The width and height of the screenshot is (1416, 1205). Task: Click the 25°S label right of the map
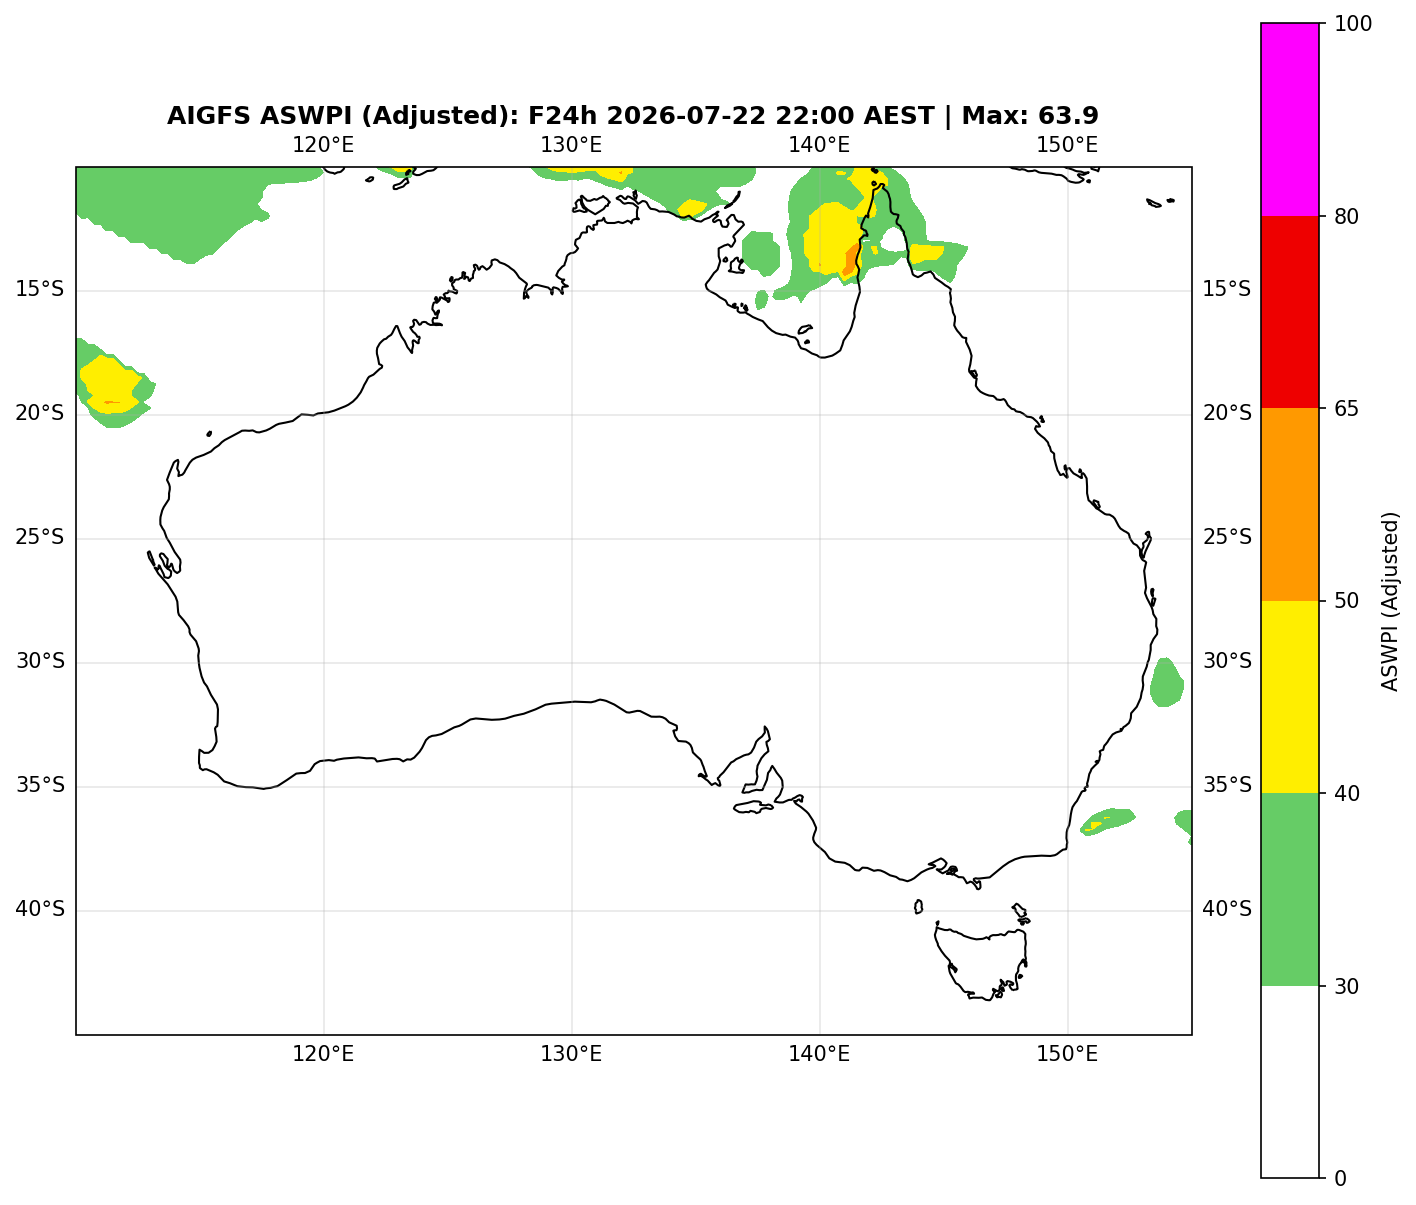[x=1227, y=538]
